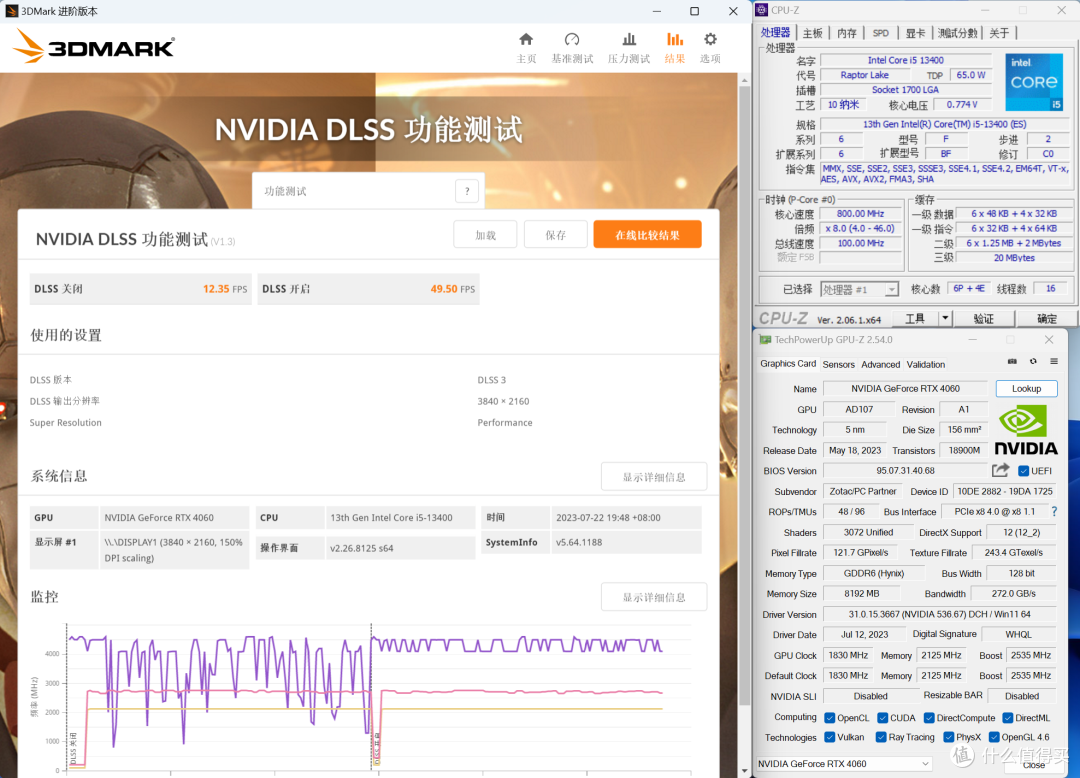Click Lookup button in GPU-Z
This screenshot has width=1080, height=778.
click(x=1026, y=388)
